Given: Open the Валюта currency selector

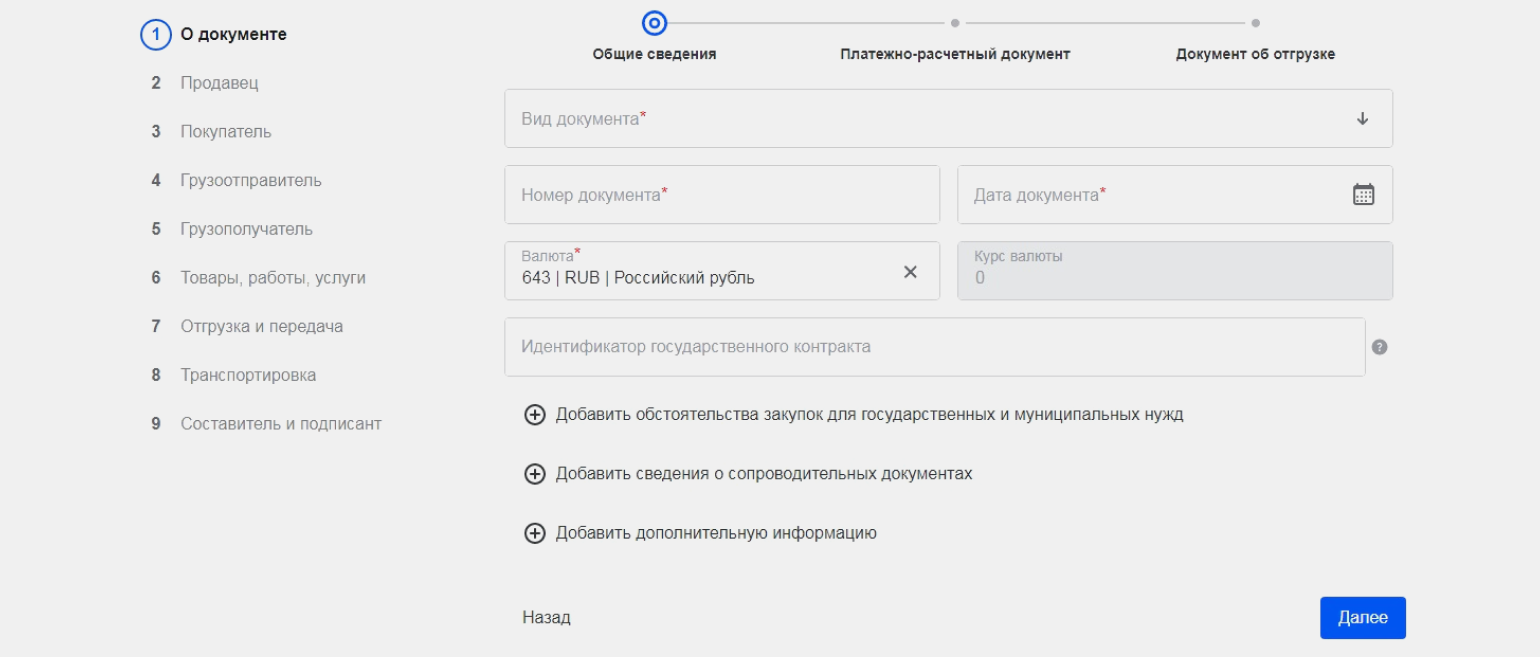Looking at the screenshot, I should [x=700, y=272].
